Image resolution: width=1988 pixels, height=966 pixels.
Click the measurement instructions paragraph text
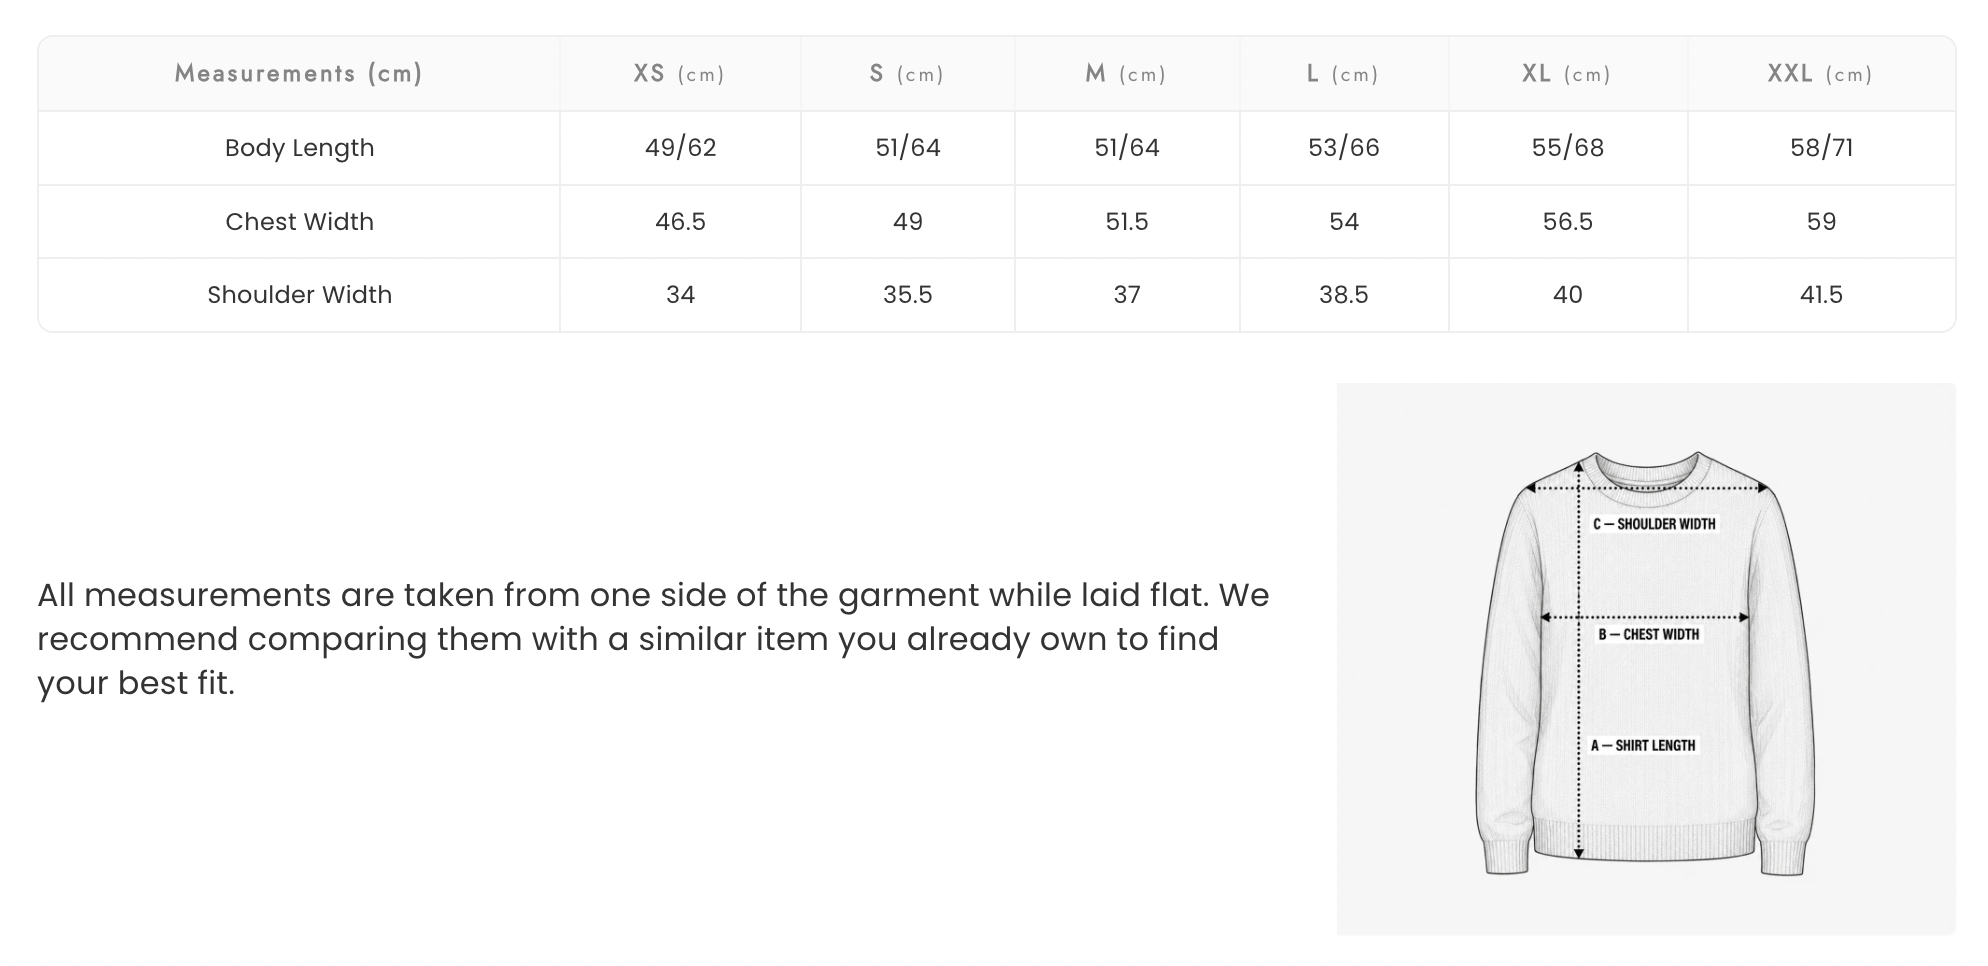click(654, 639)
